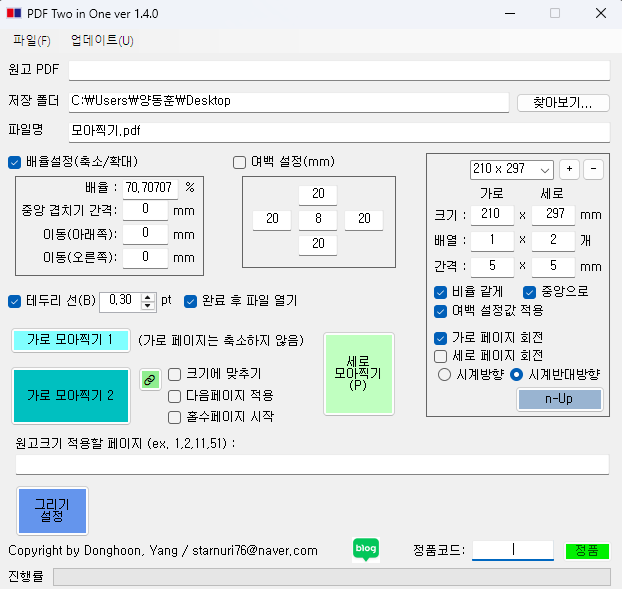Click the 이동(아래쪽) value field

coord(145,234)
